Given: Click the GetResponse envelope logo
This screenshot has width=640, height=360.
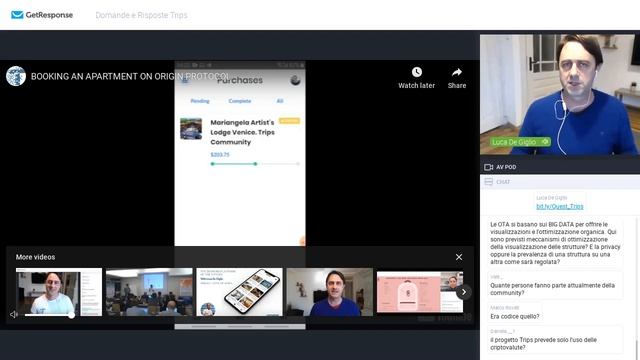Looking at the screenshot, I should tap(17, 15).
